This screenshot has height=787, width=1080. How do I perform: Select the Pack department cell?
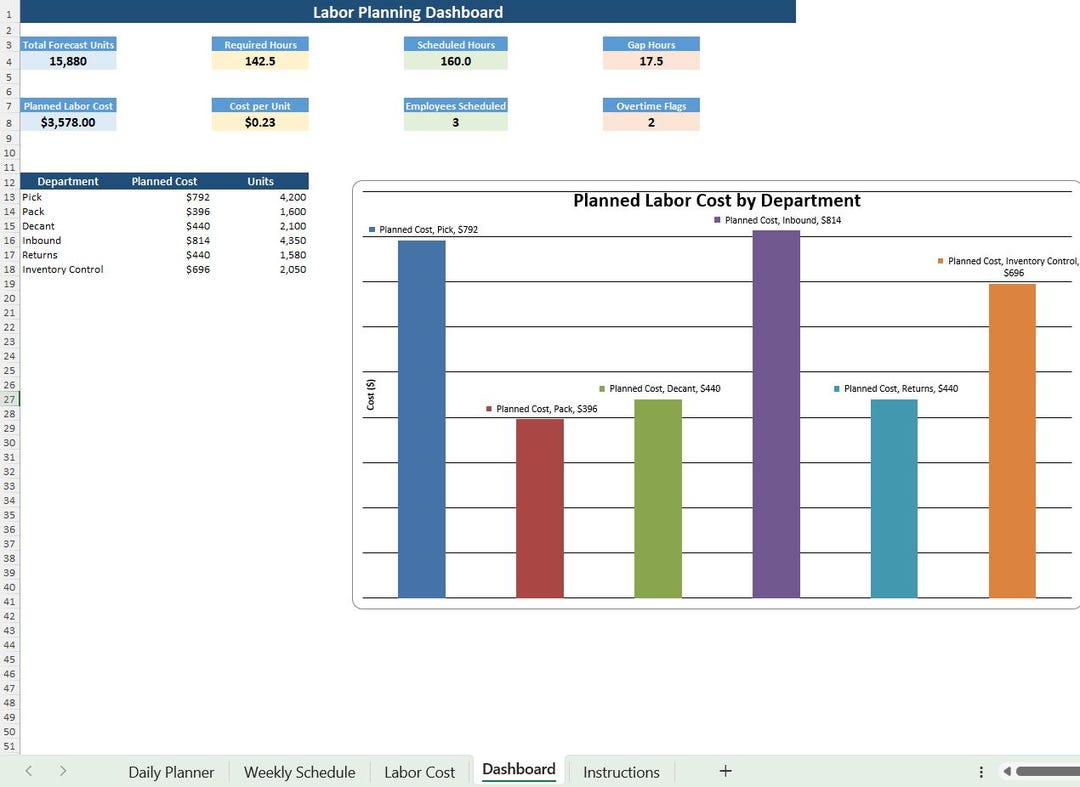pos(68,211)
